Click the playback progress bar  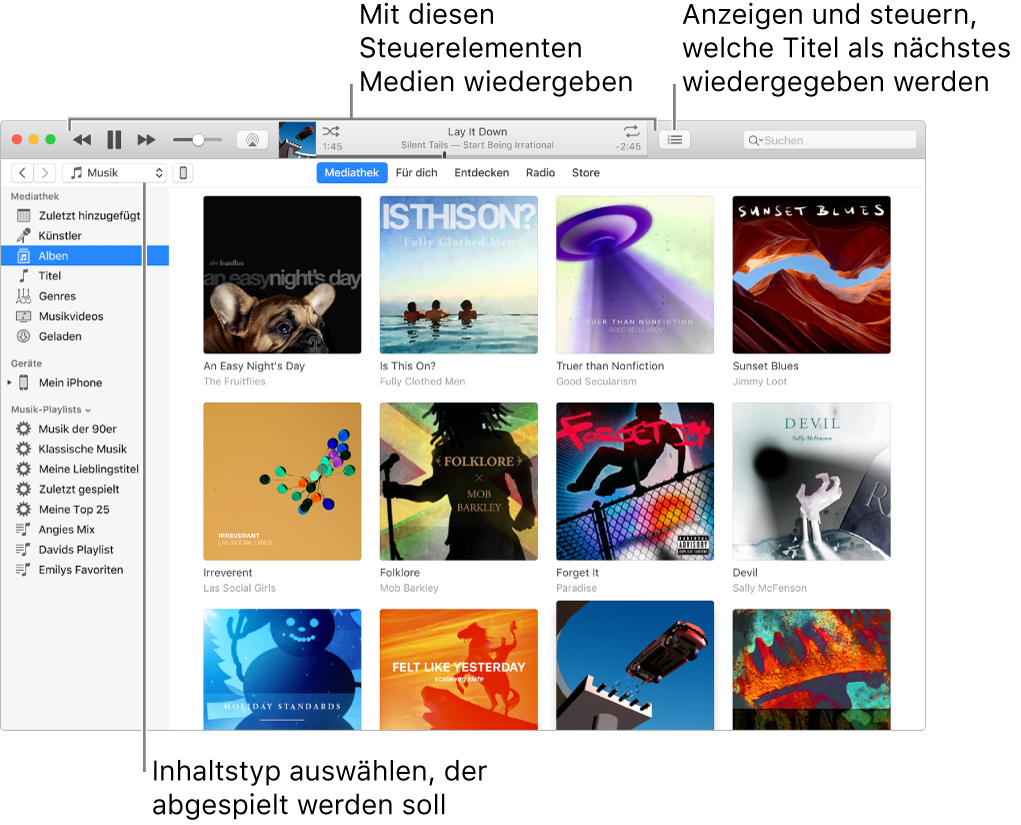(479, 155)
